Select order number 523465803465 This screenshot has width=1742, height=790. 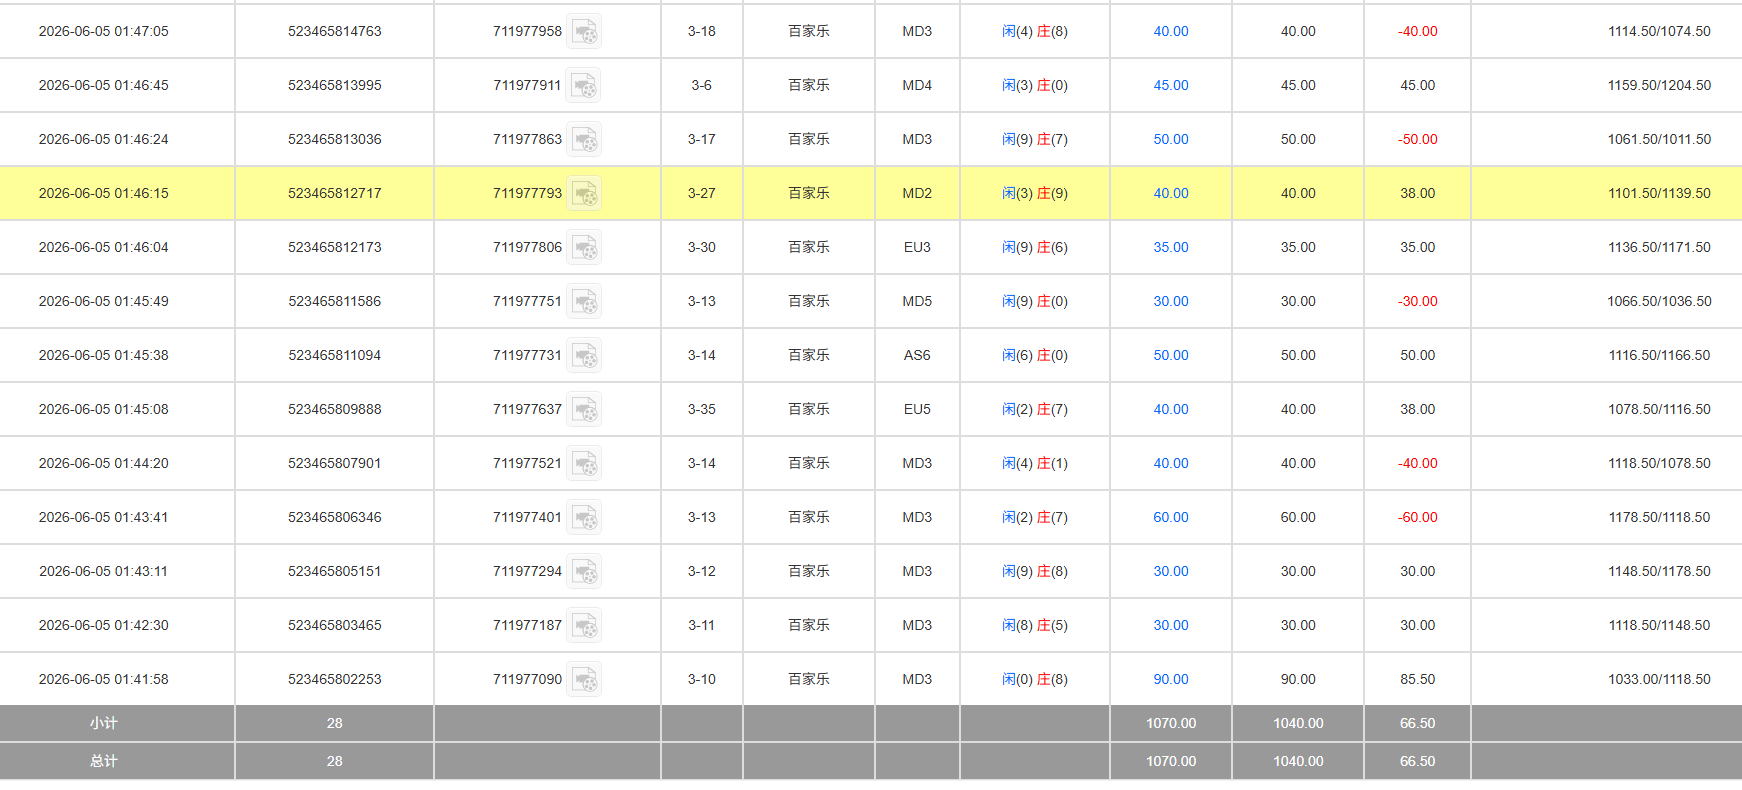[335, 625]
